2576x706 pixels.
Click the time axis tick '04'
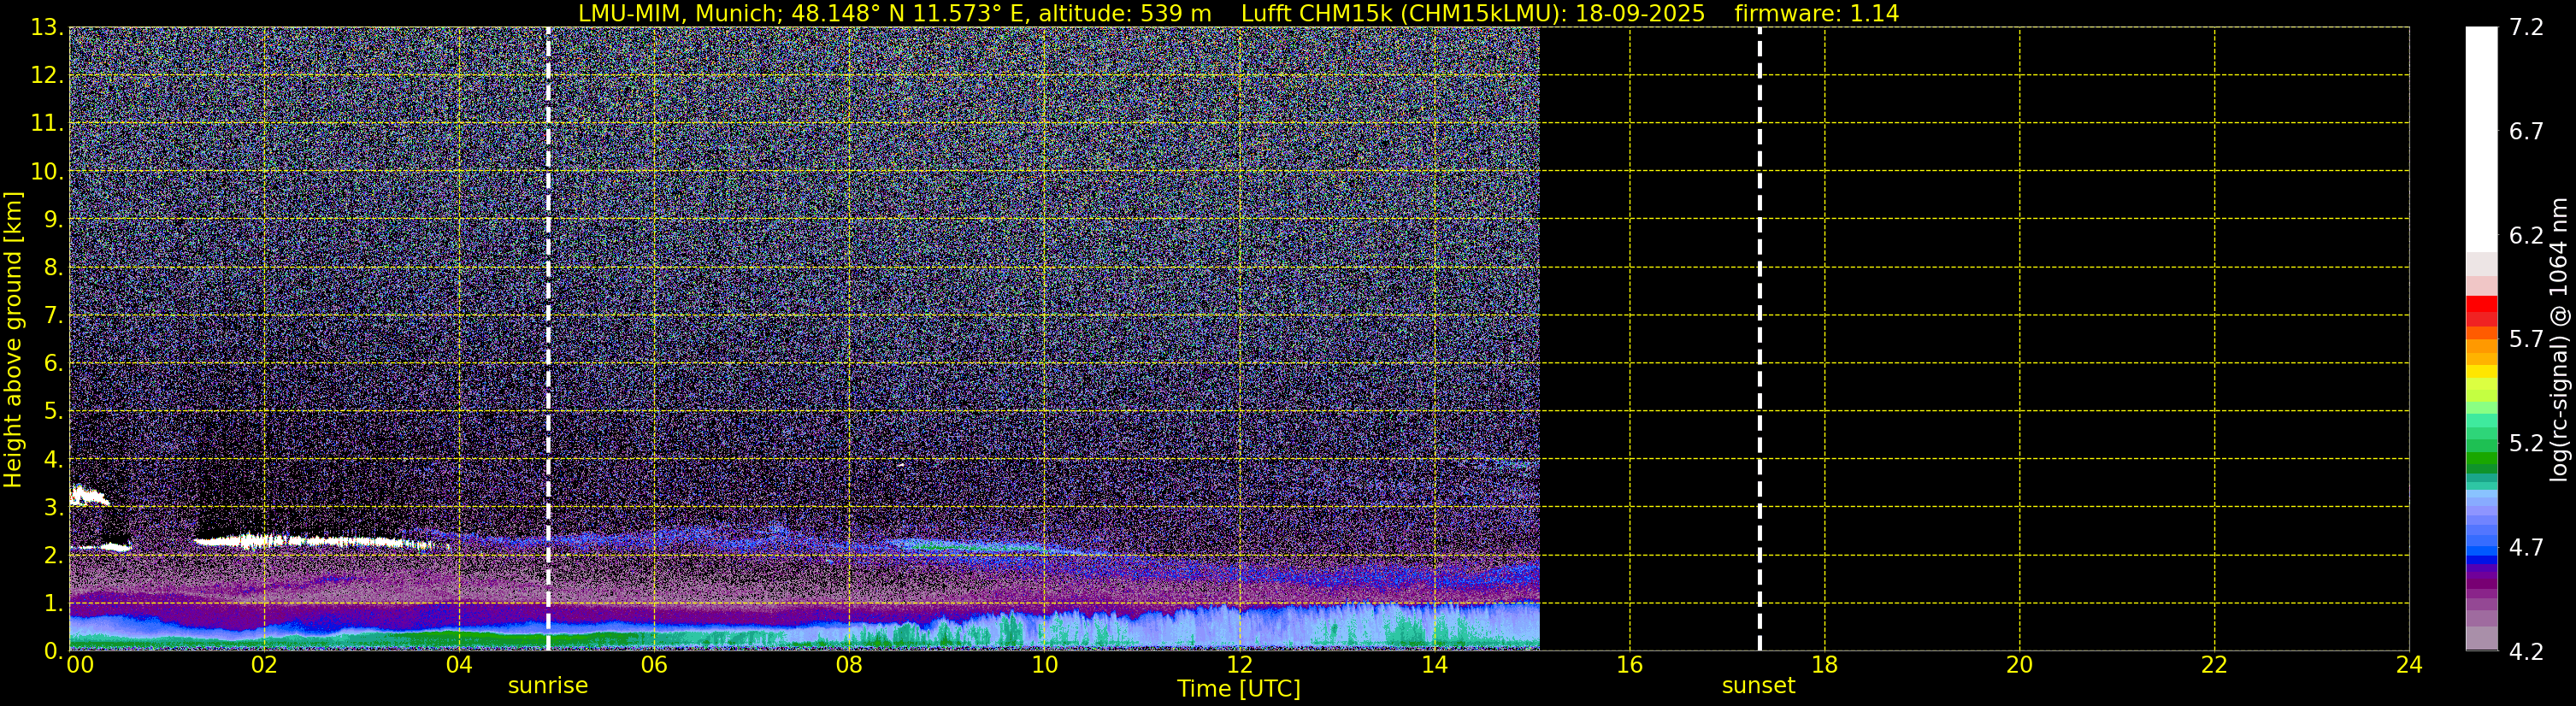coord(459,666)
